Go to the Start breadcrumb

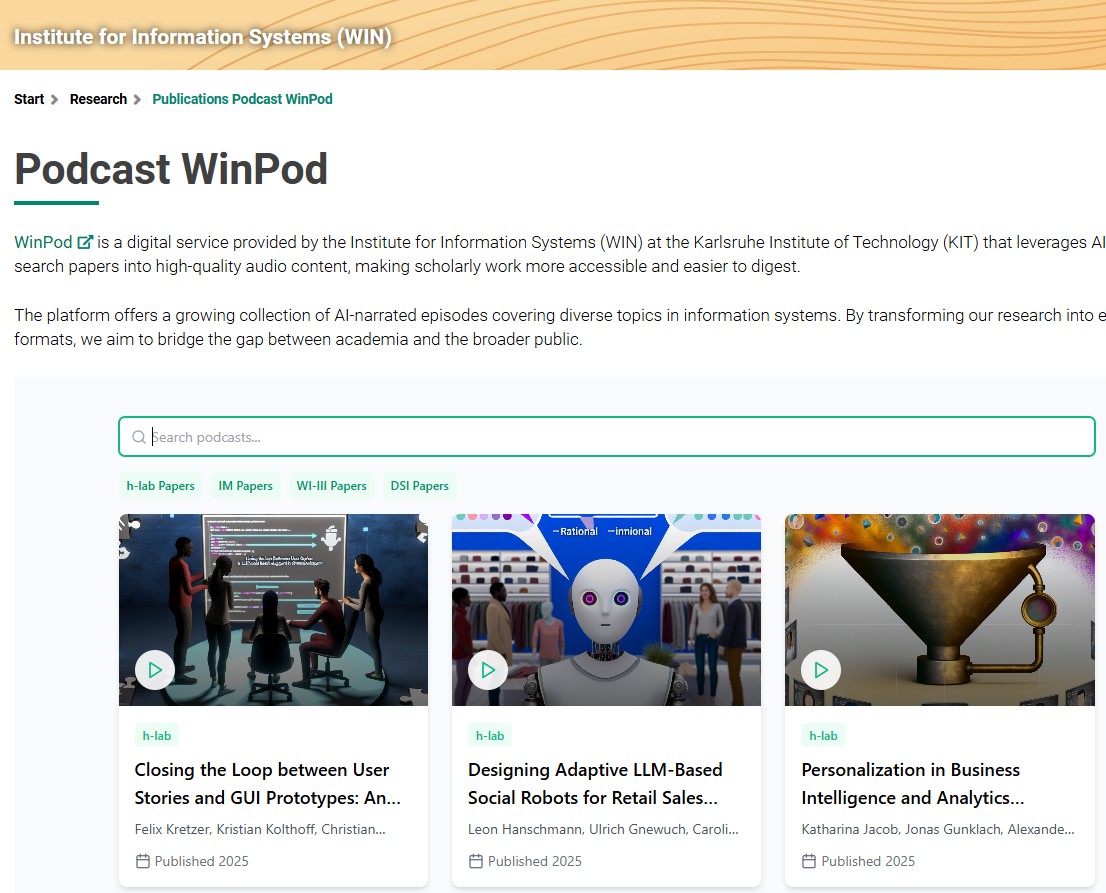click(x=29, y=99)
